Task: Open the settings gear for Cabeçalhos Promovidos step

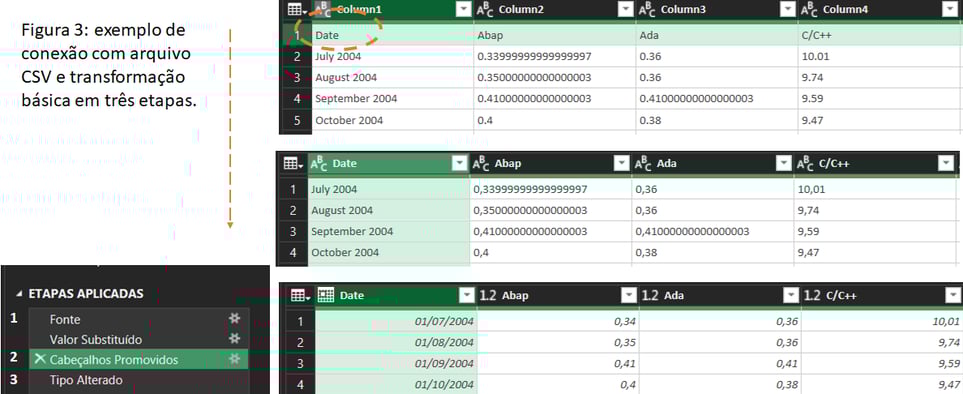Action: click(x=234, y=360)
